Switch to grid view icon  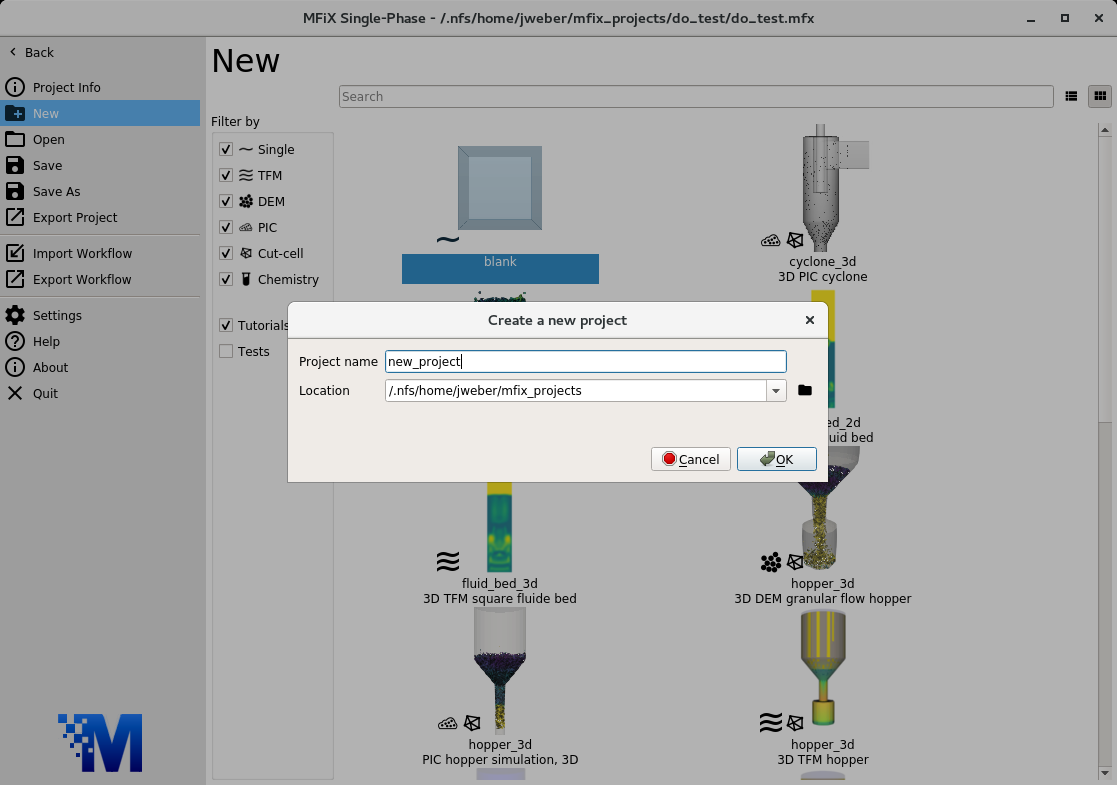1100,97
